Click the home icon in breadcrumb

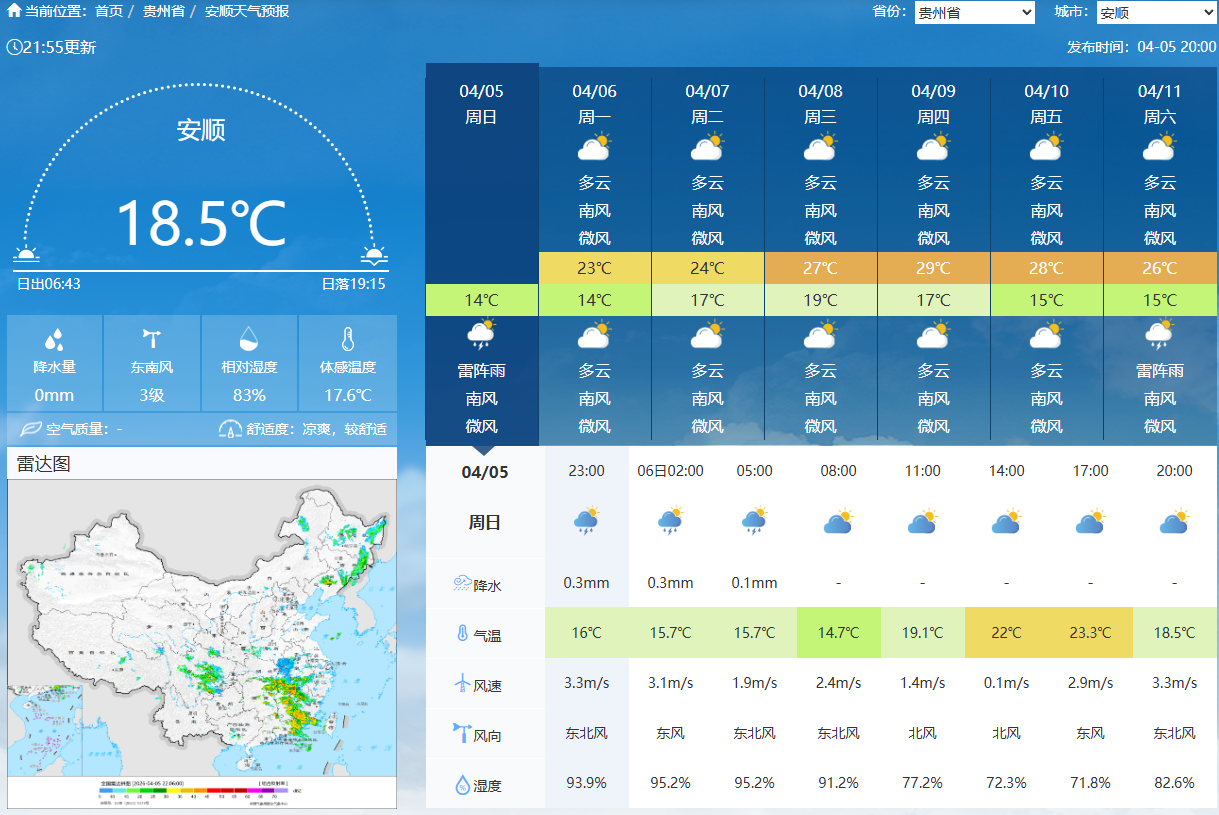click(14, 11)
